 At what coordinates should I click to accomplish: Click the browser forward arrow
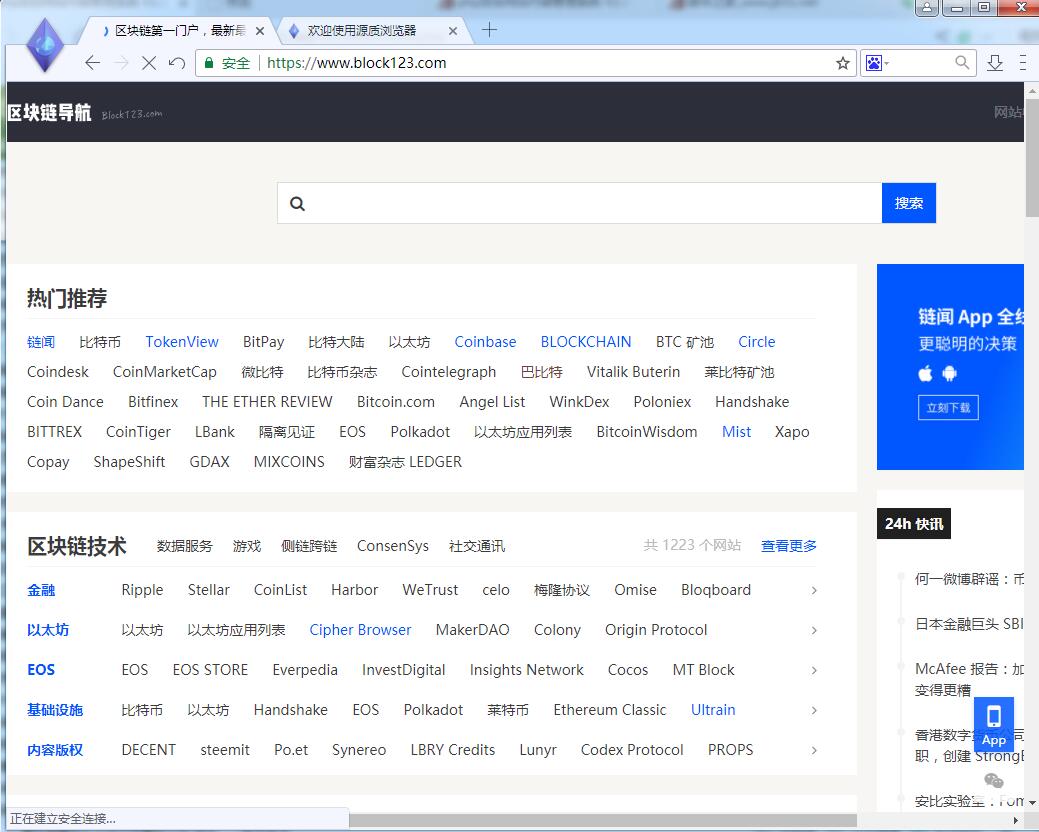(x=121, y=63)
